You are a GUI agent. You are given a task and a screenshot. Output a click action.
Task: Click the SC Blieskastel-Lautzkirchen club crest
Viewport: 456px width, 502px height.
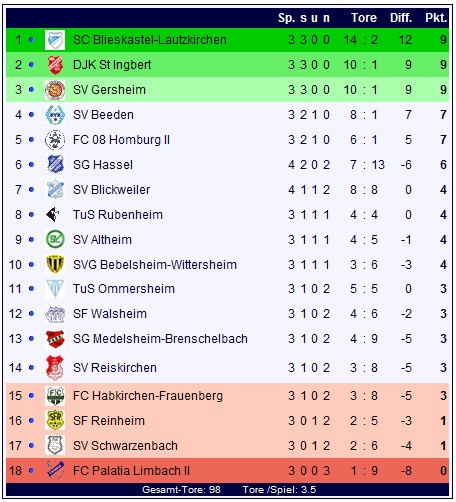pos(55,40)
